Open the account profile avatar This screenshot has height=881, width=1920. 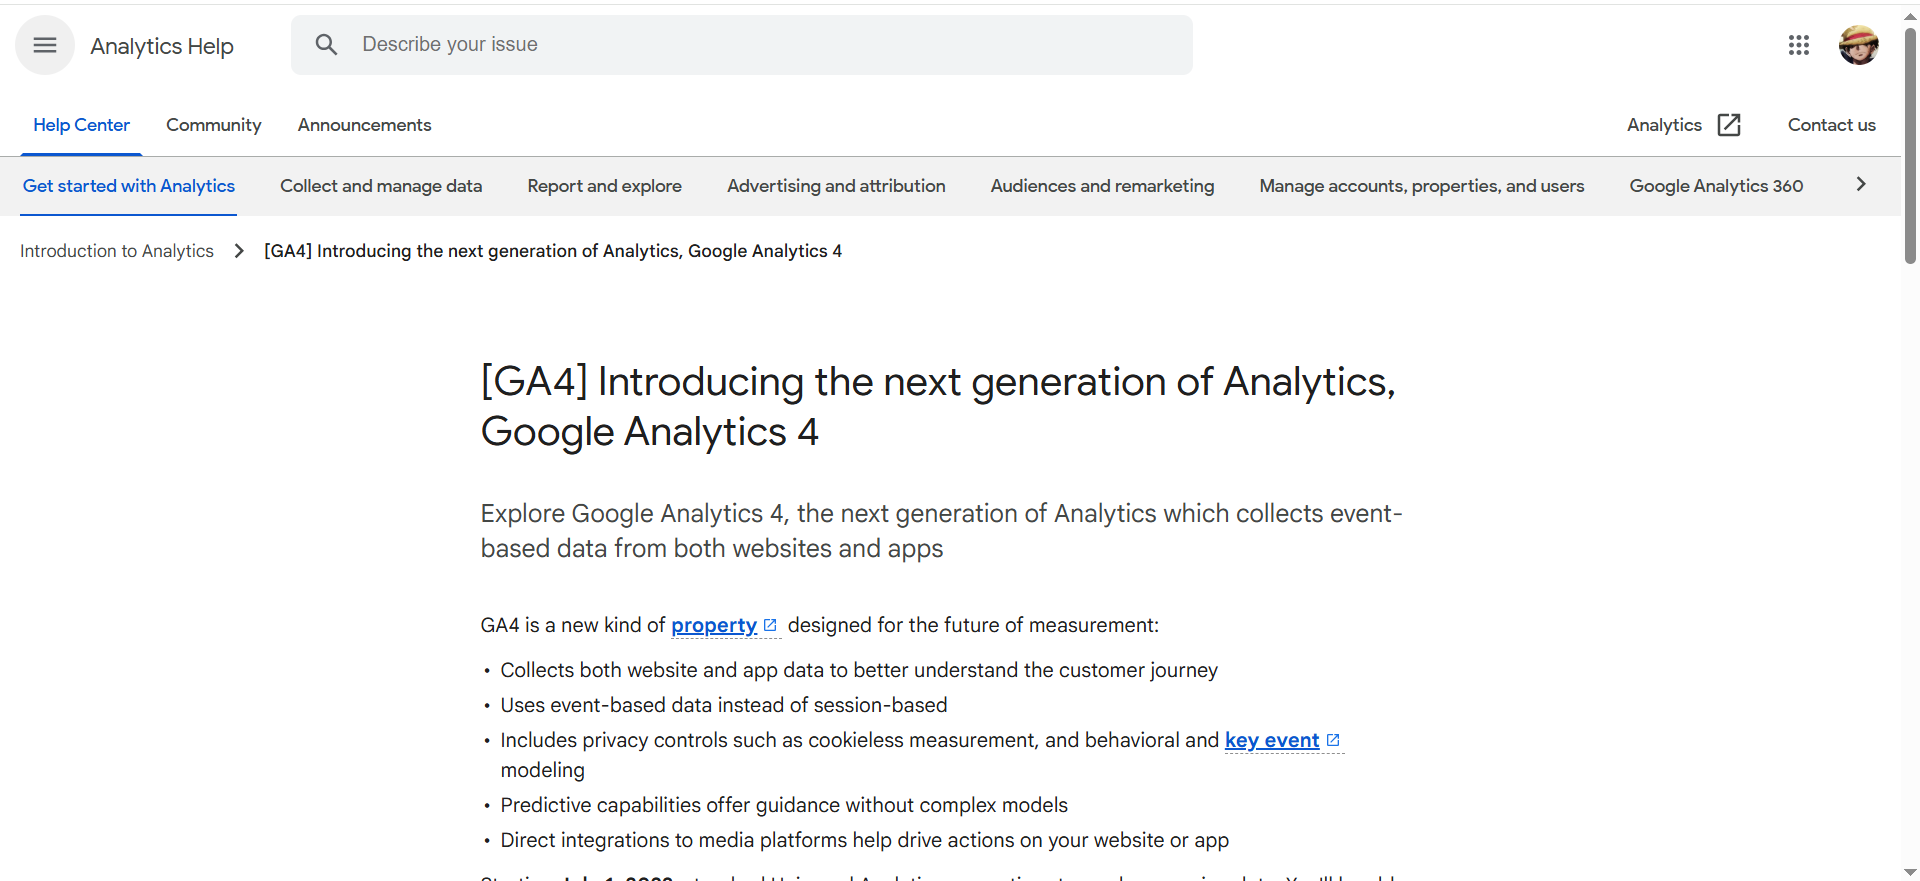[1858, 45]
